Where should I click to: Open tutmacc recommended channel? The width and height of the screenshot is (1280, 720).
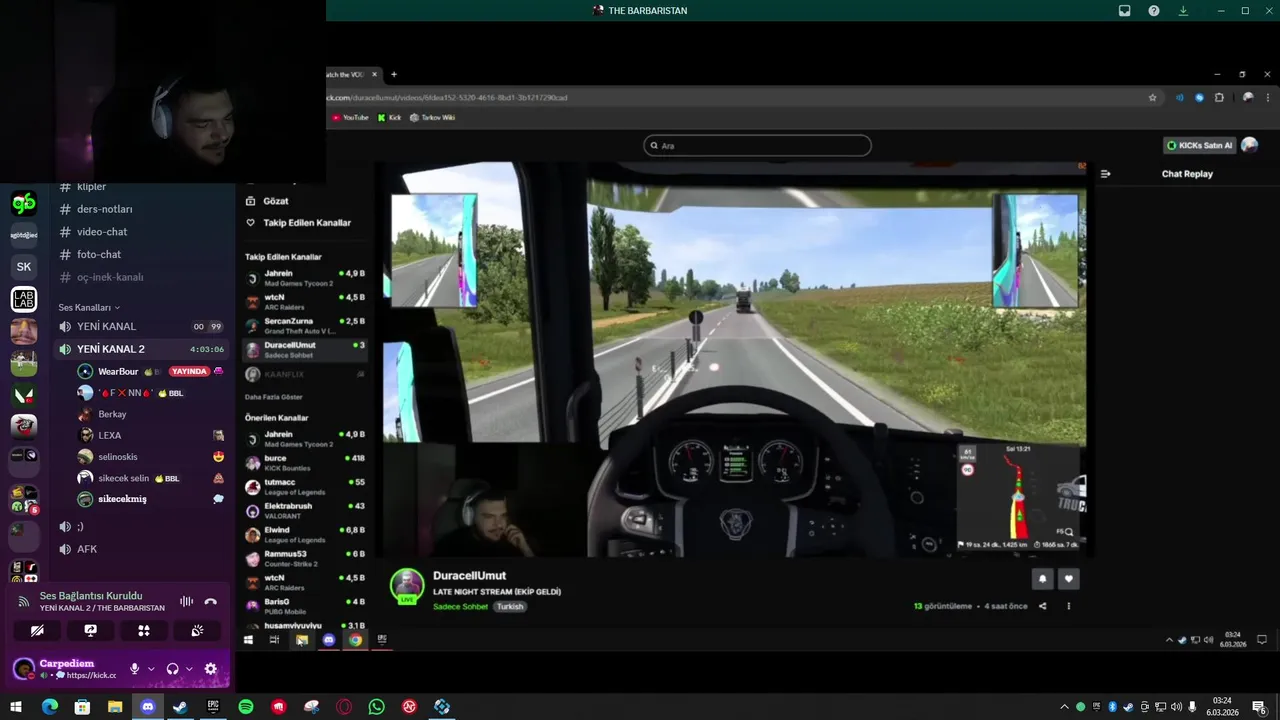(305, 486)
